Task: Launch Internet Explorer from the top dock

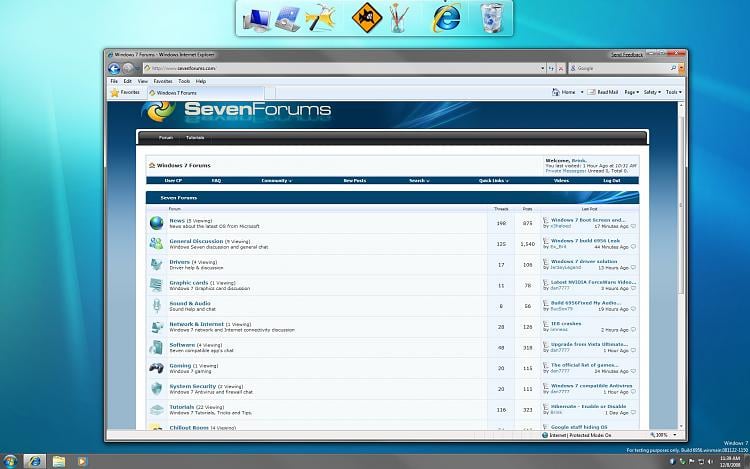Action: [446, 18]
